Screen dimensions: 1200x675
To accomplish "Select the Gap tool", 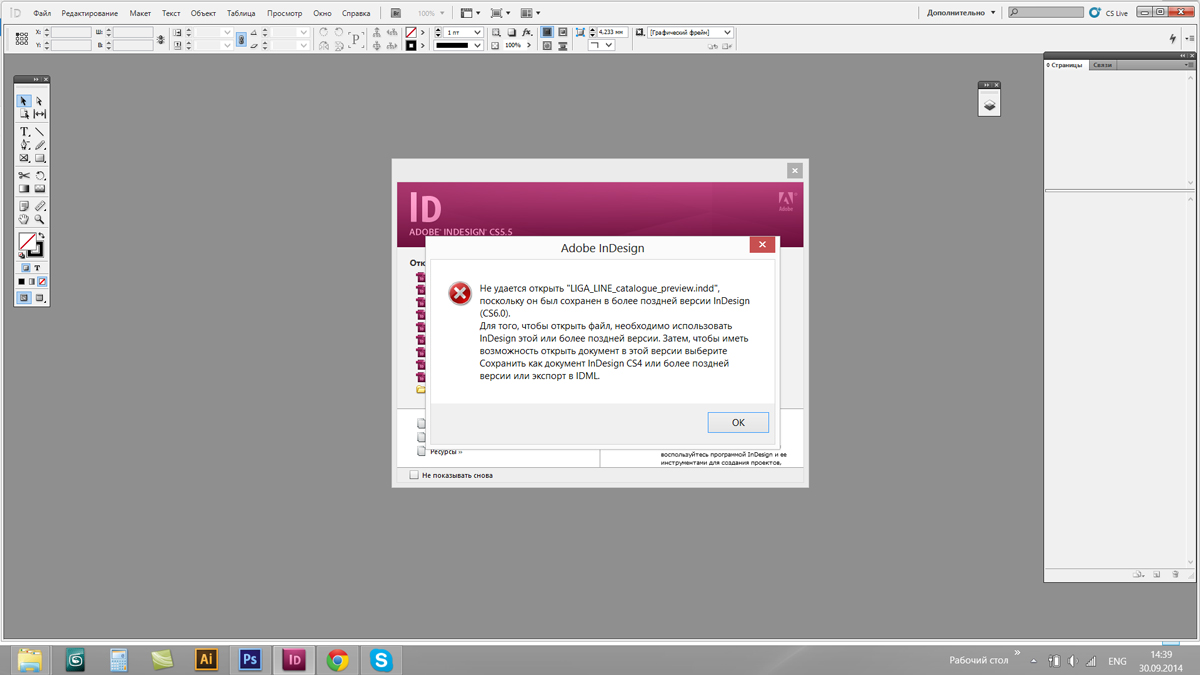I will 40,114.
